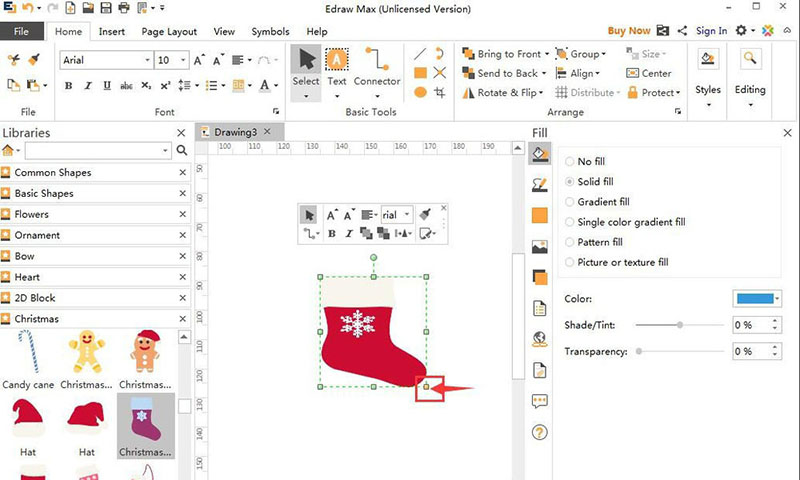Click the Buy Now link

click(629, 31)
